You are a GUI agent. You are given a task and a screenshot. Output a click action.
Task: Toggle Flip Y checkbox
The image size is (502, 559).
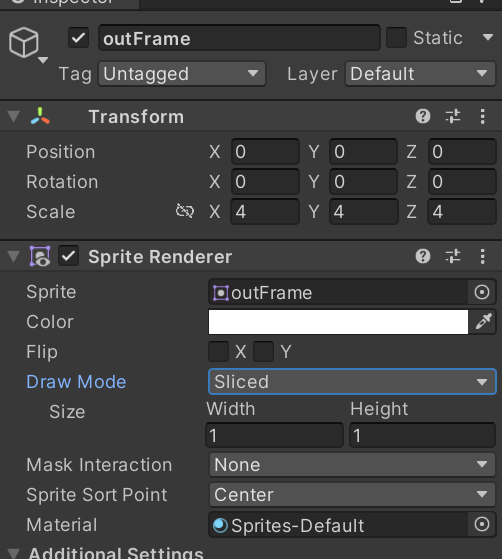[x=263, y=352]
